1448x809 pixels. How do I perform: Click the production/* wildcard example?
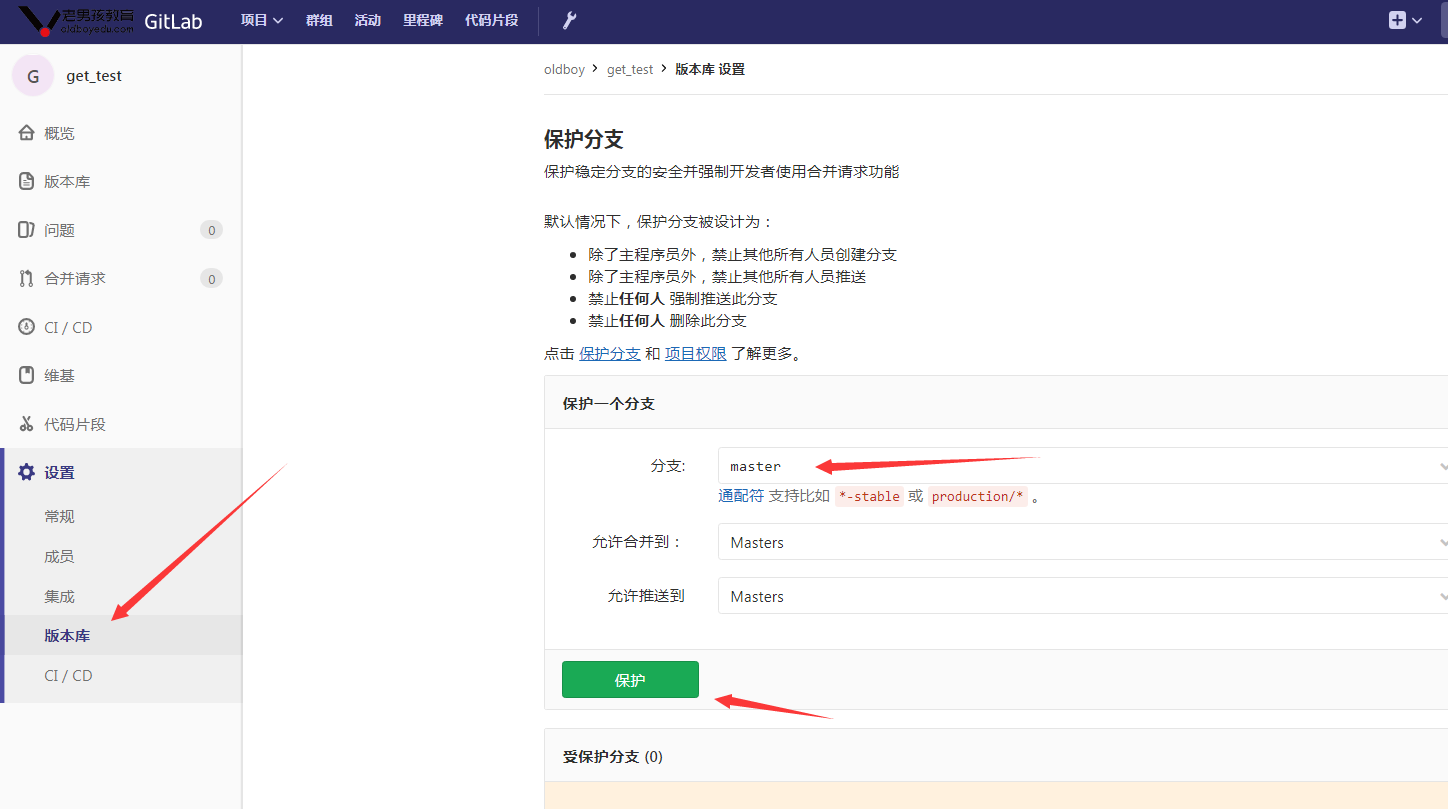point(978,496)
